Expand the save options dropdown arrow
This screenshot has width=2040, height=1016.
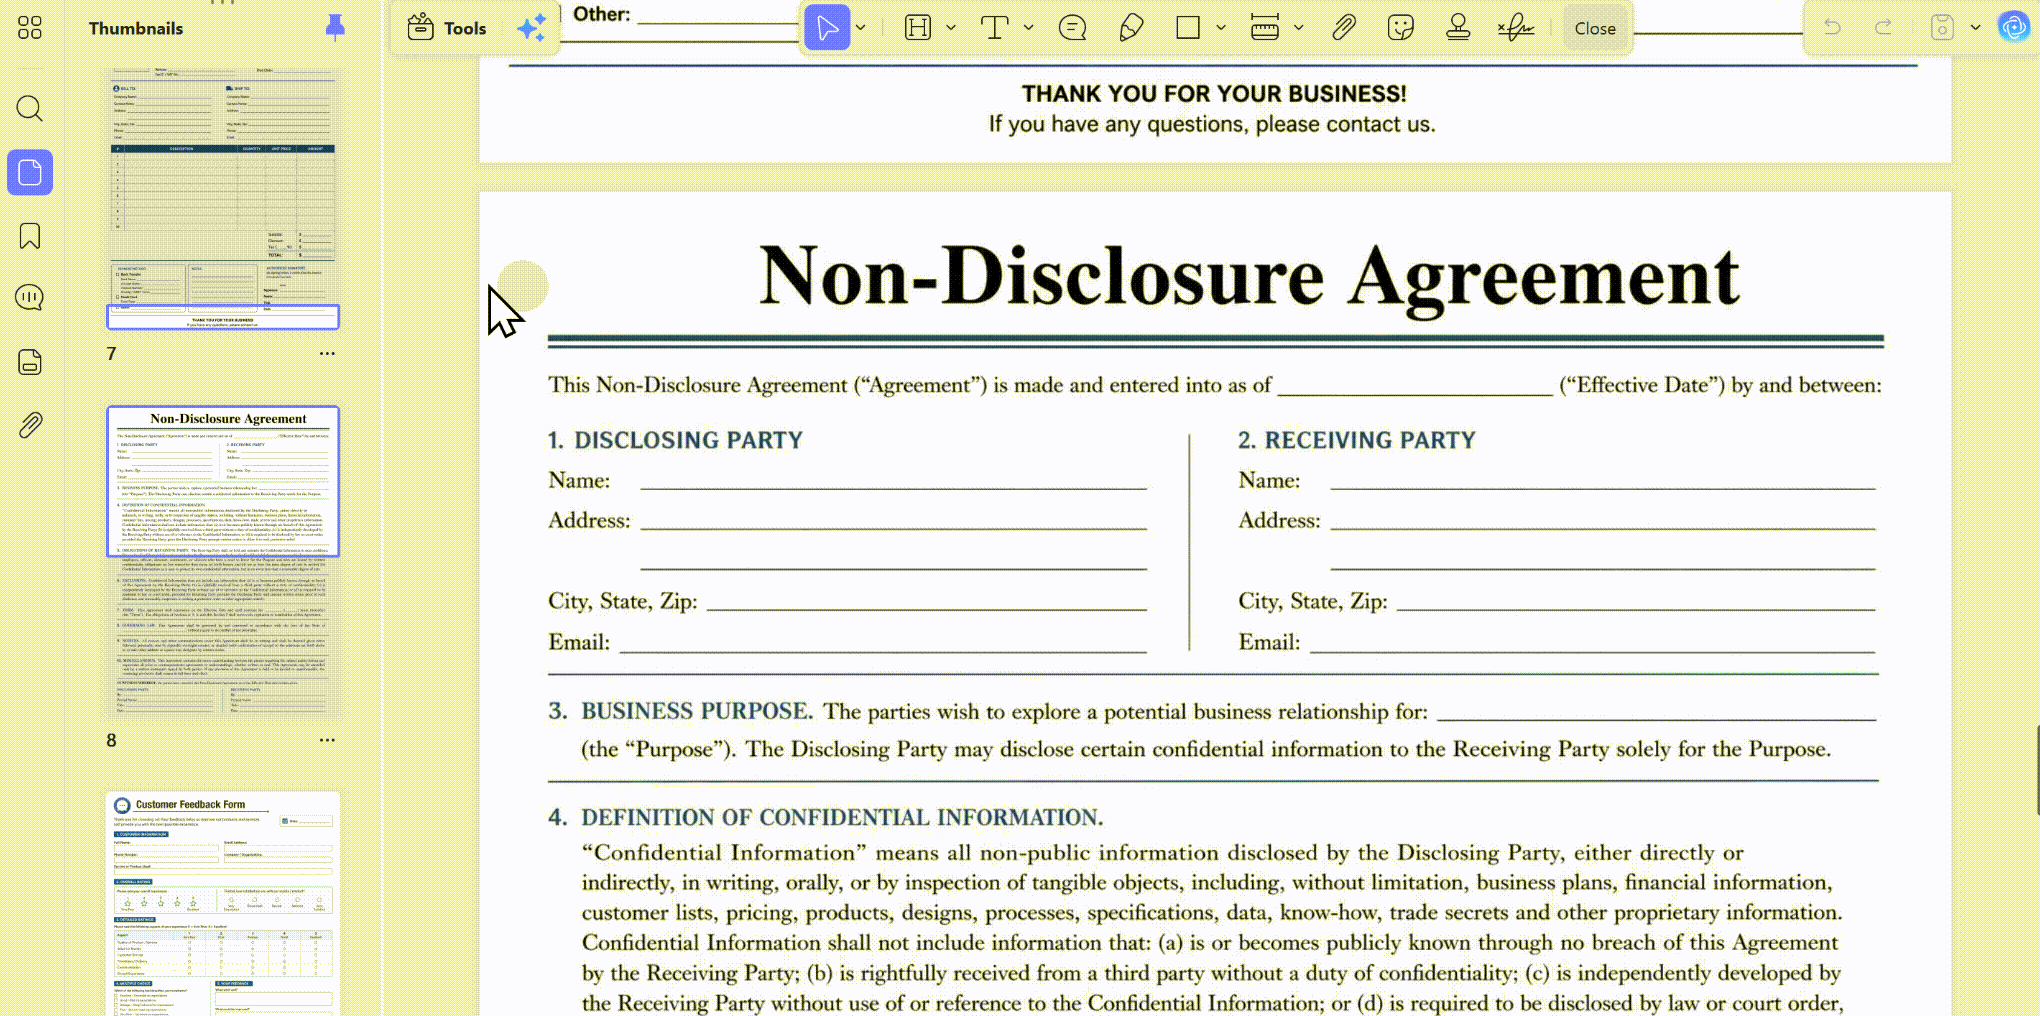[x=1975, y=28]
